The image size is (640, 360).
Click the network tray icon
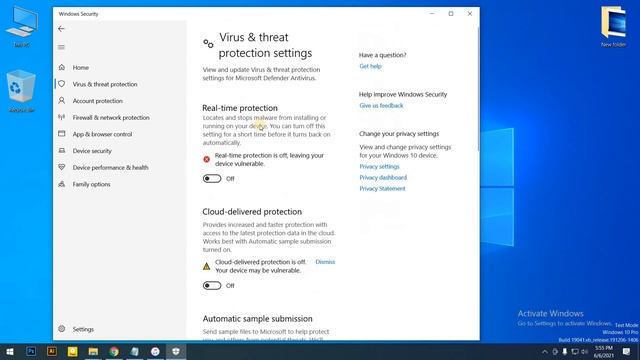[x=575, y=351]
